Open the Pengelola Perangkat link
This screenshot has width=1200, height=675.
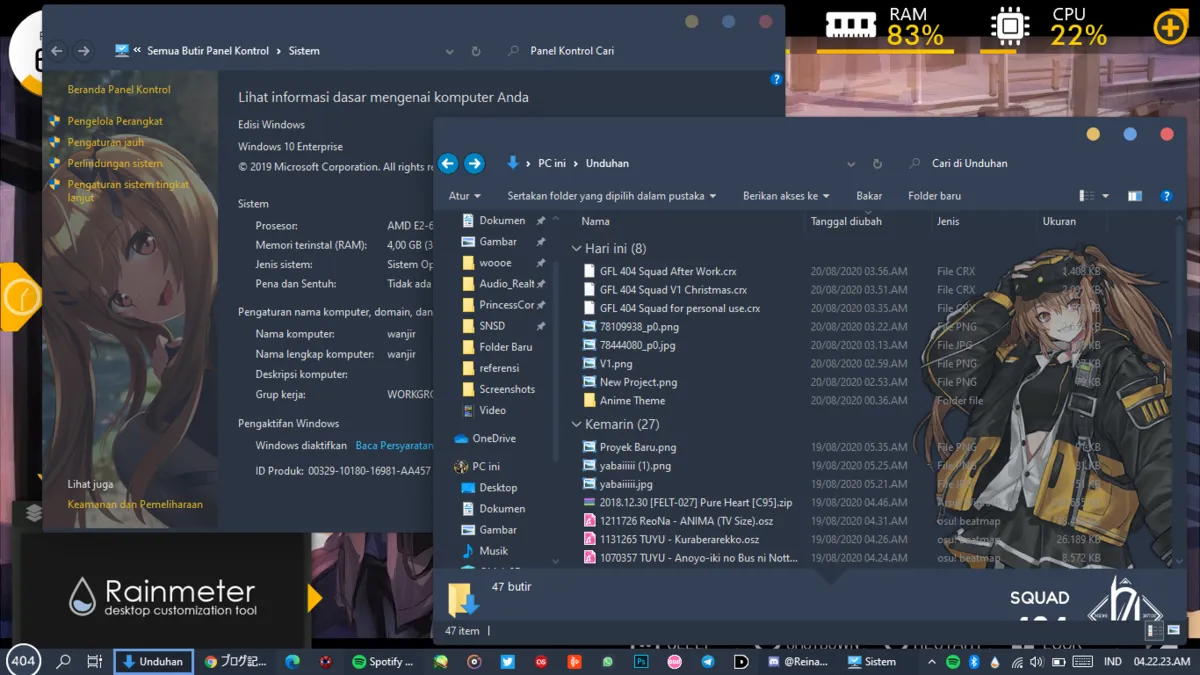tap(115, 121)
